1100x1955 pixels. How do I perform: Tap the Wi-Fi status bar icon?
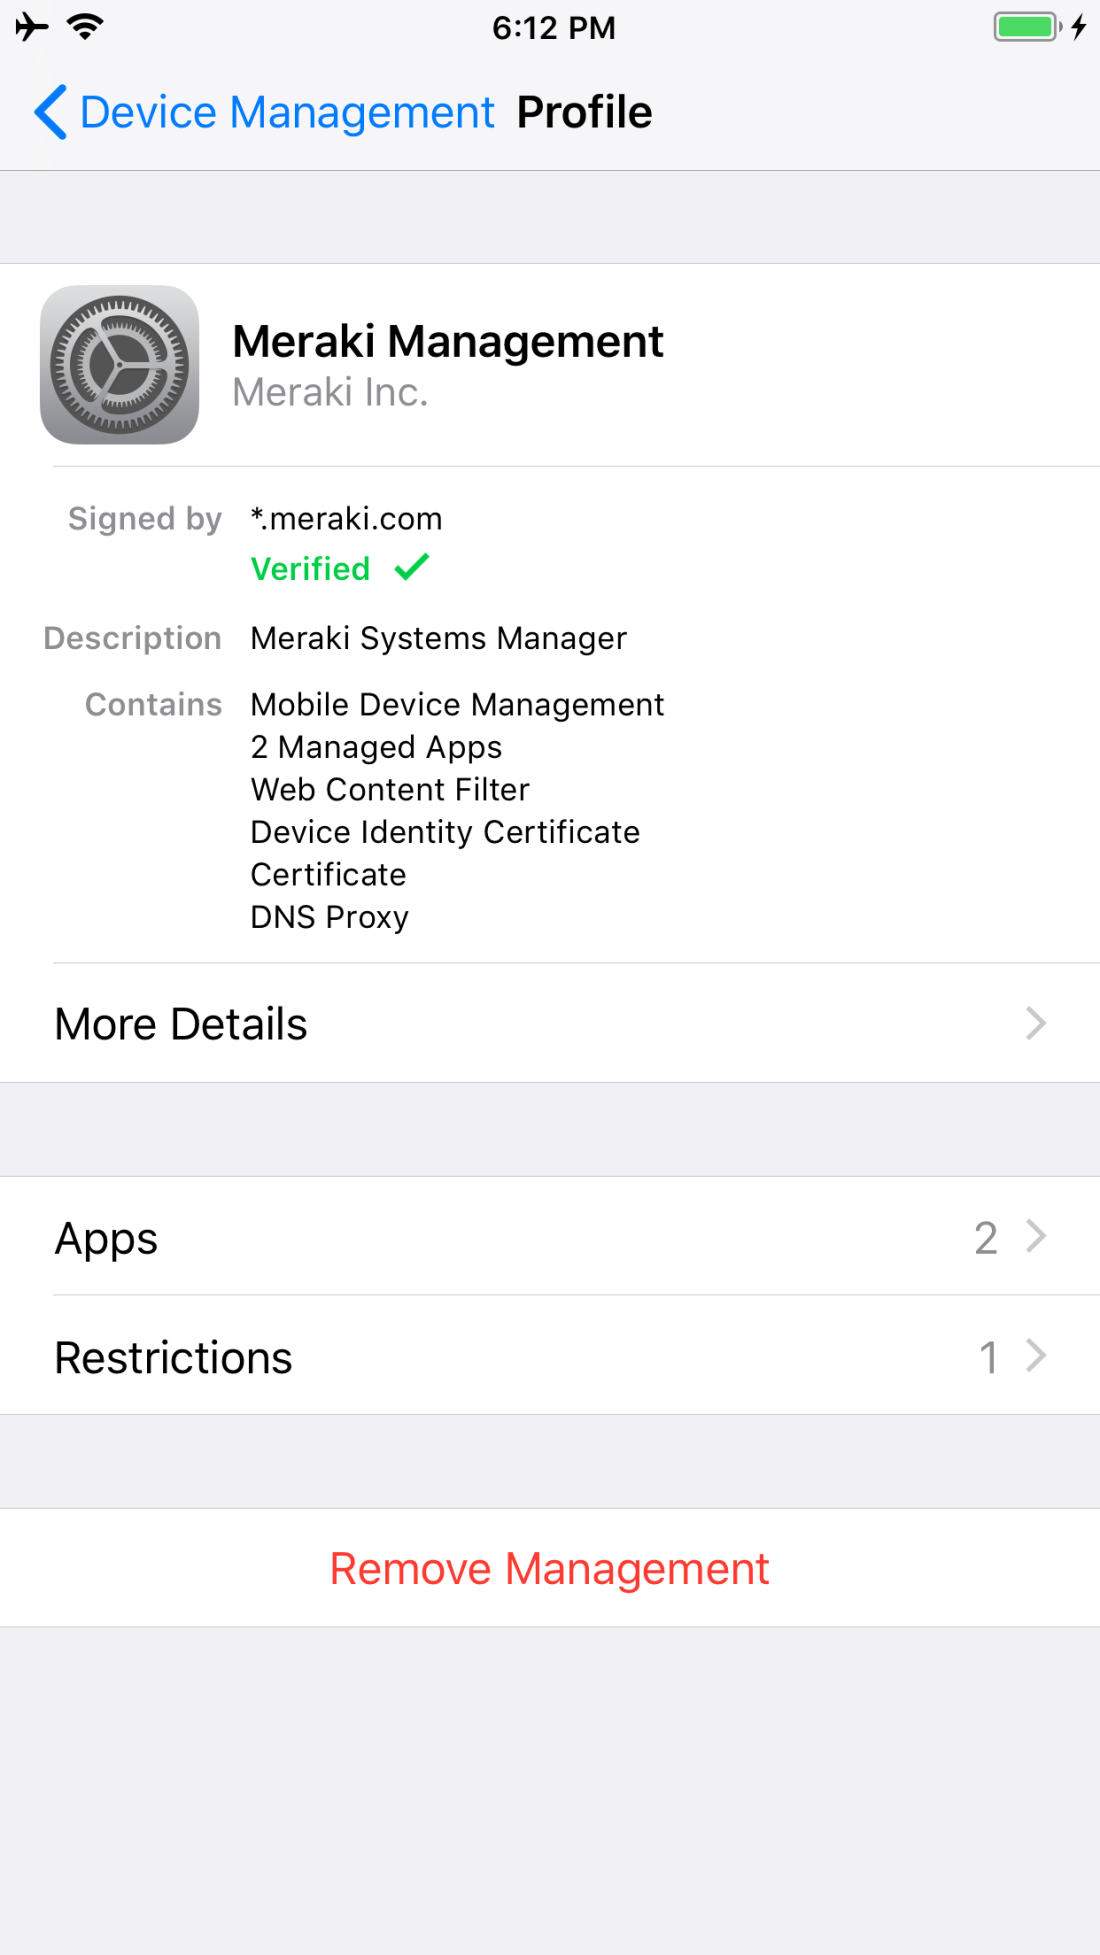coord(86,27)
